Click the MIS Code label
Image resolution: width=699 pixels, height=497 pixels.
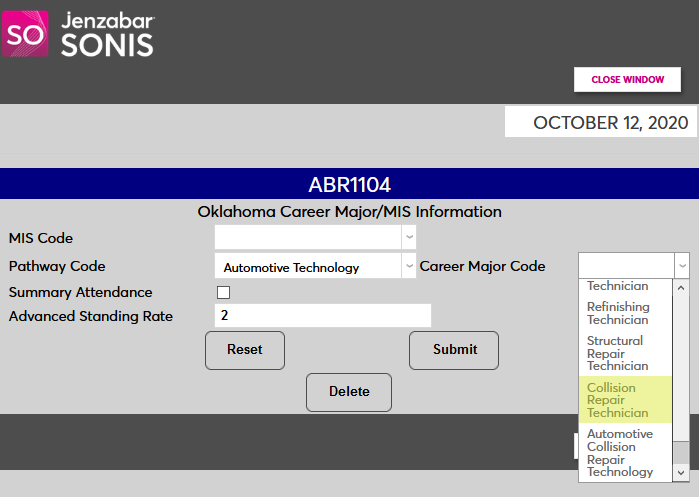(41, 238)
